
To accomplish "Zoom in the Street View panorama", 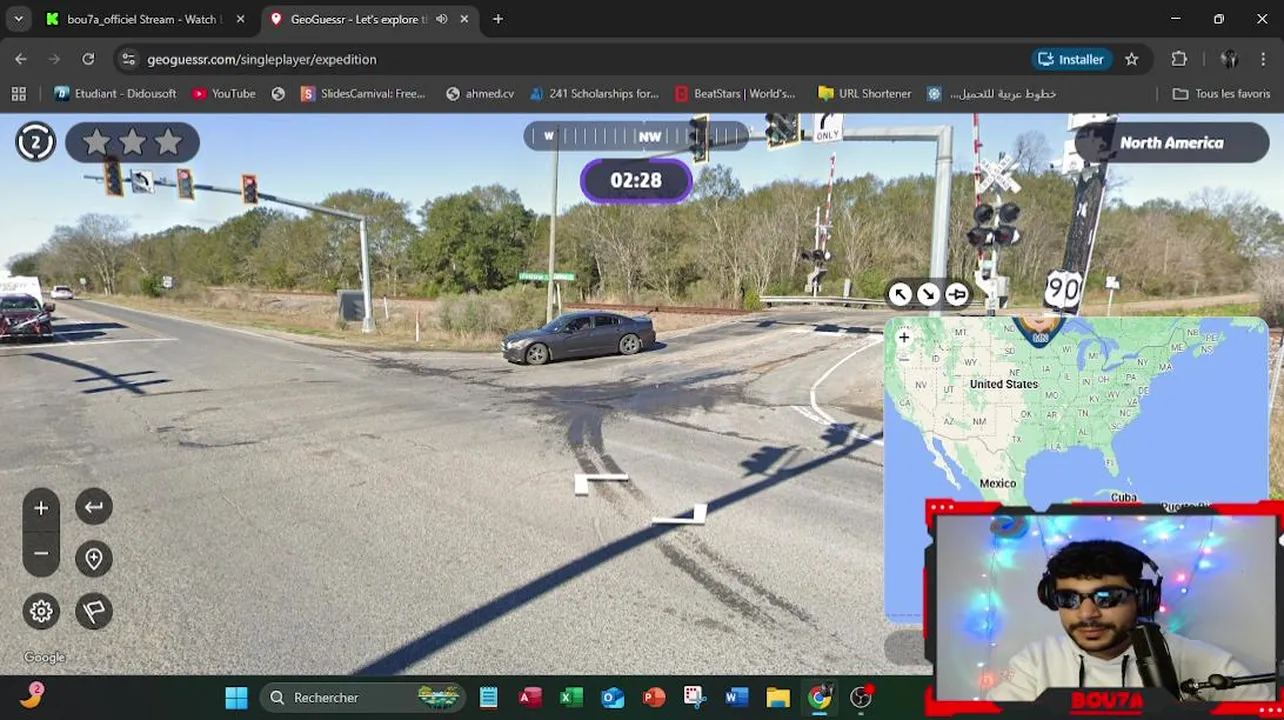I will tap(41, 508).
